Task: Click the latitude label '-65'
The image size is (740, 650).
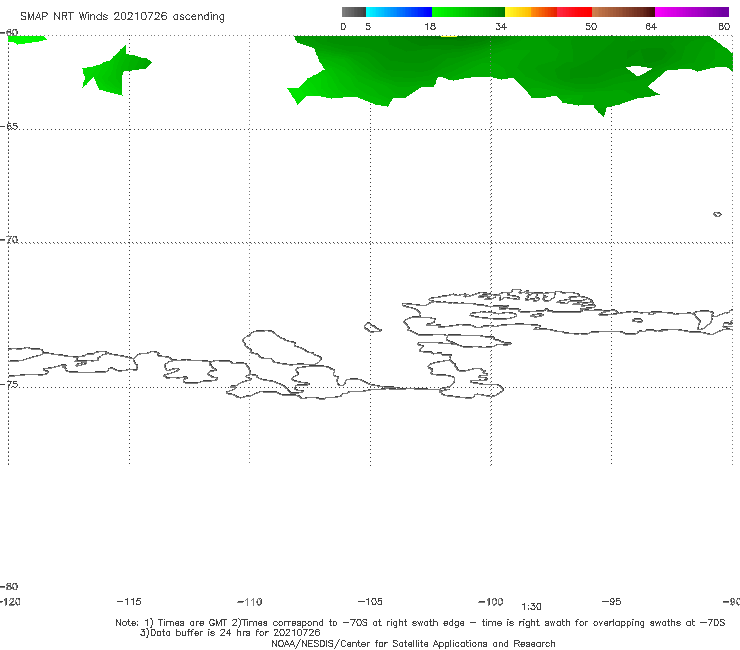Action: [9, 127]
